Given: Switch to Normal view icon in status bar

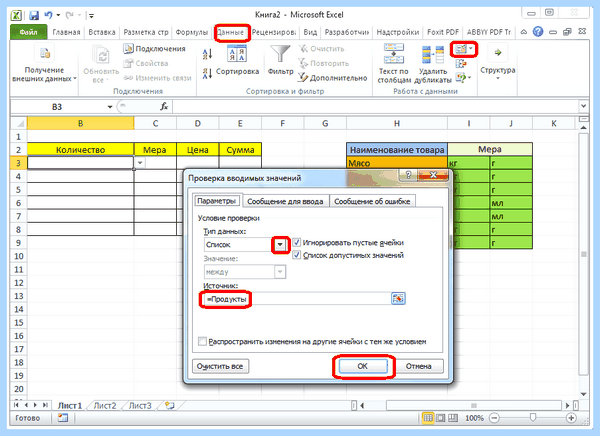Looking at the screenshot, I should [x=428, y=418].
